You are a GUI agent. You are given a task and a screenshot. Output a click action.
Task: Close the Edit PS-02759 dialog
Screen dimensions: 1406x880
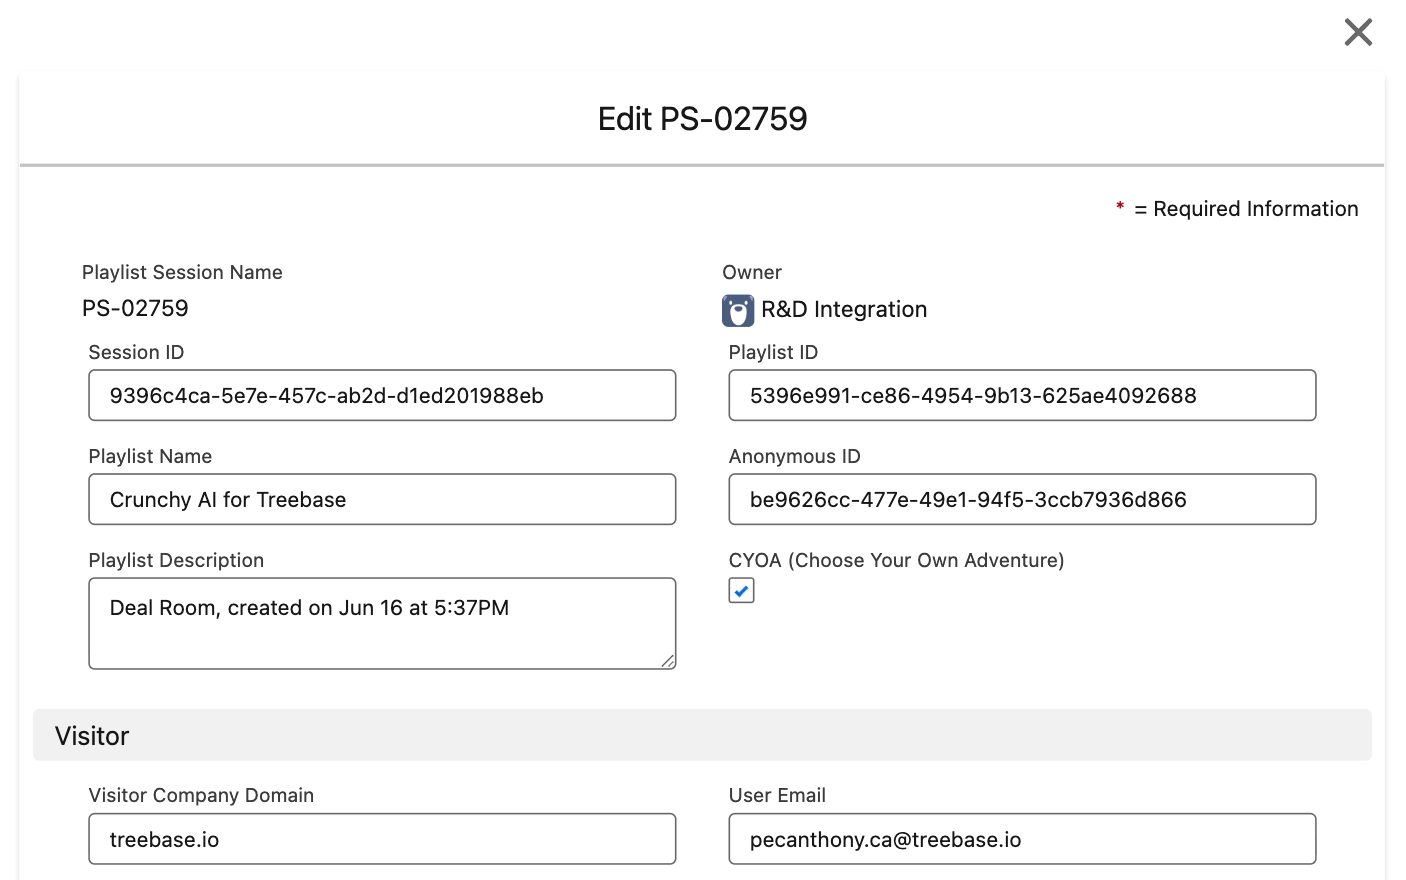tap(1358, 31)
